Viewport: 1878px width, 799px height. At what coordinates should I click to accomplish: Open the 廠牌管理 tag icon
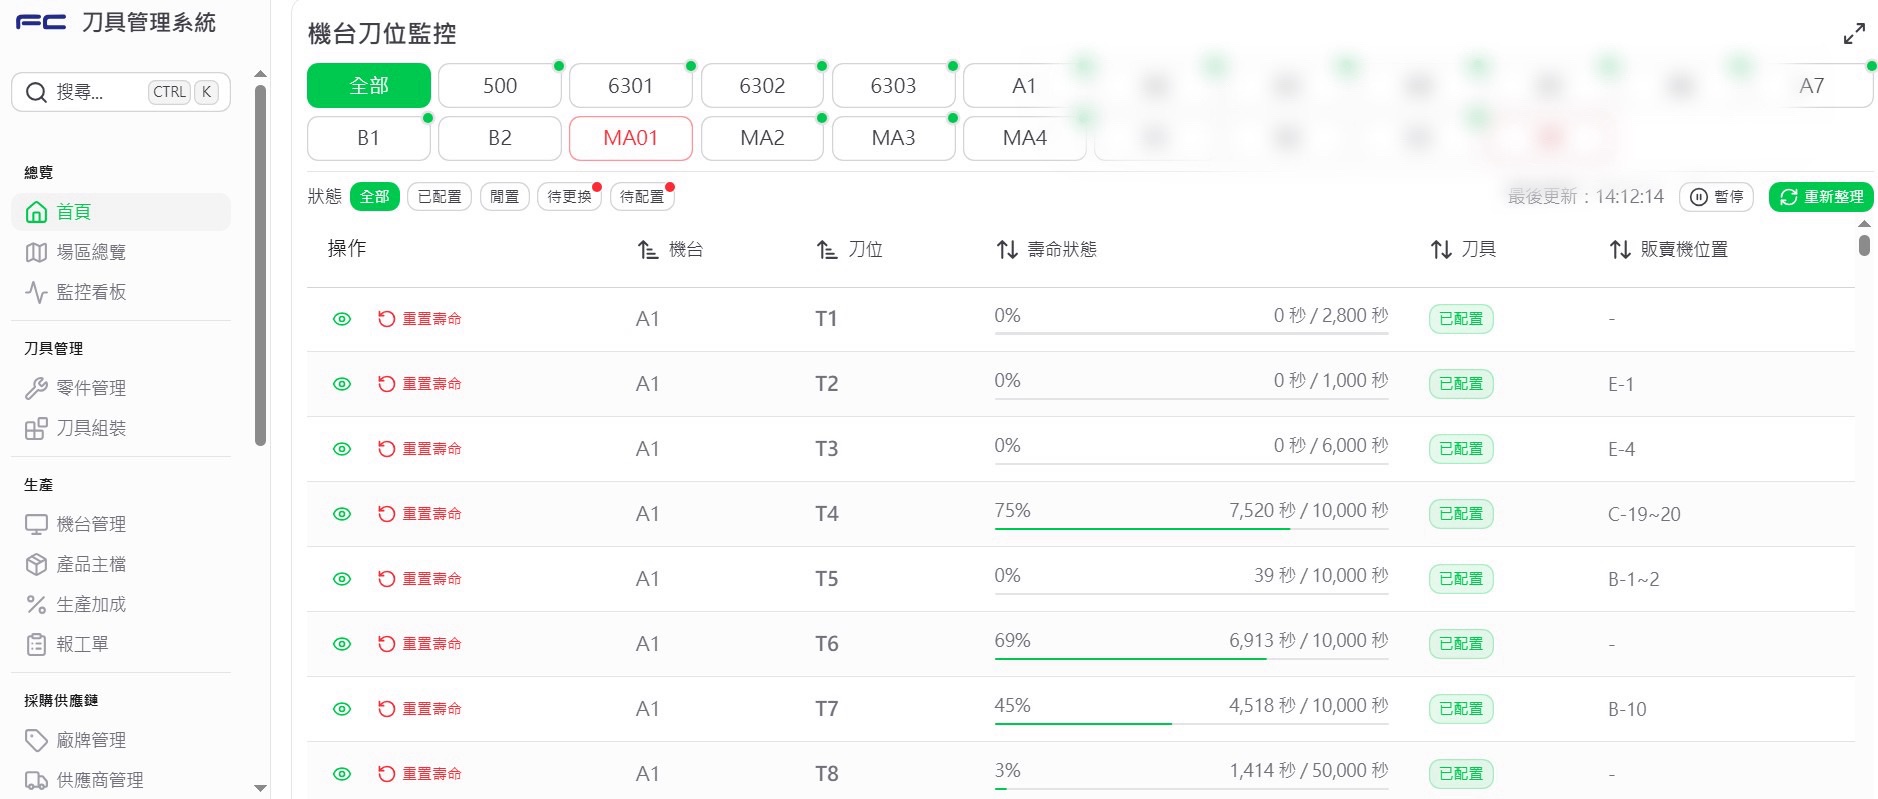coord(36,740)
